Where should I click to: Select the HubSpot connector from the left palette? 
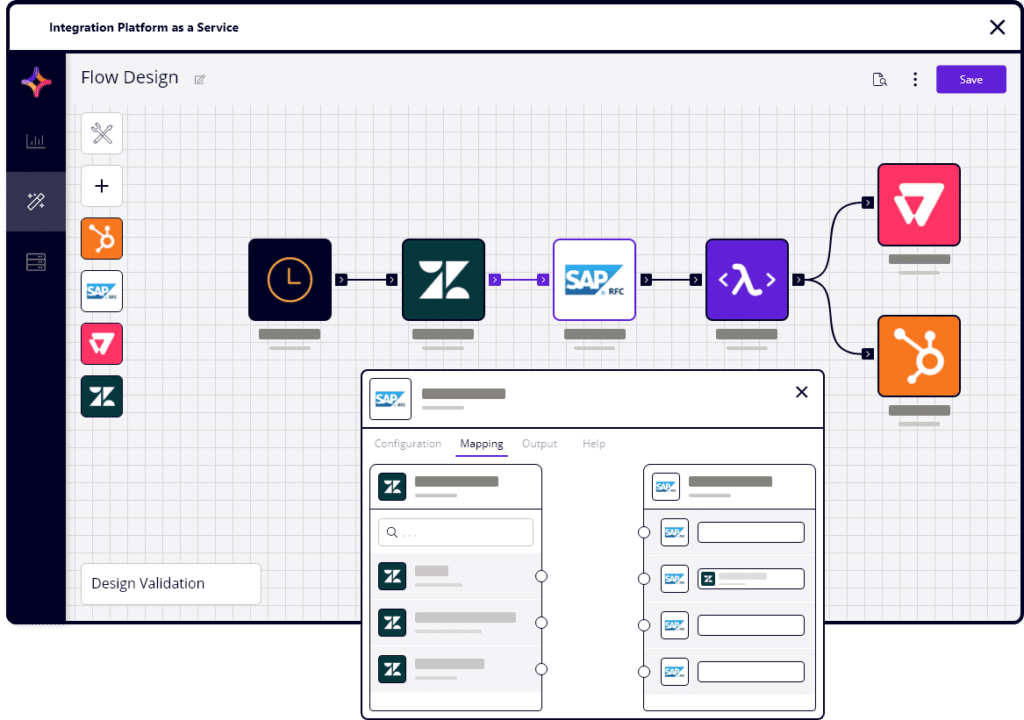101,239
